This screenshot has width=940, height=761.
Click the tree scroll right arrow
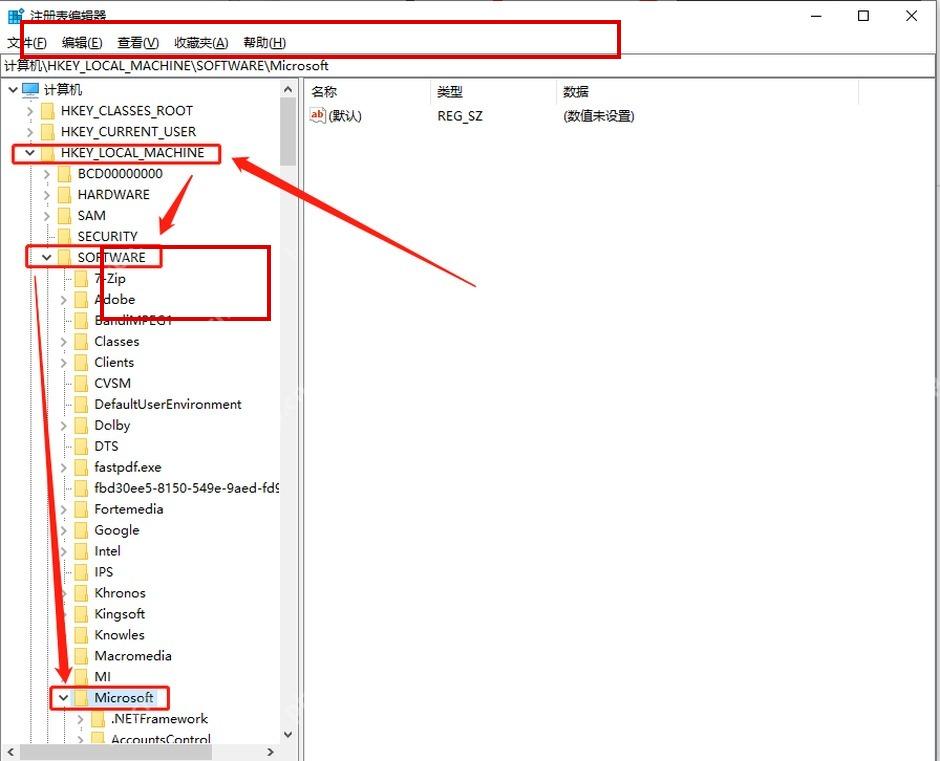[x=270, y=752]
